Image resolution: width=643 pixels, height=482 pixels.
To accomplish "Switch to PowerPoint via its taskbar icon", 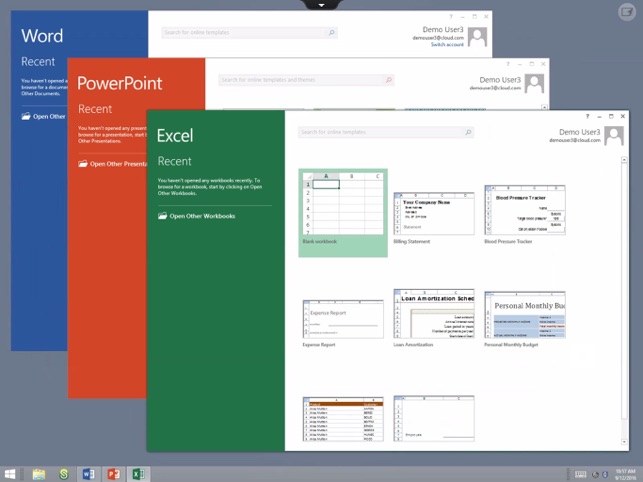I will pos(114,474).
